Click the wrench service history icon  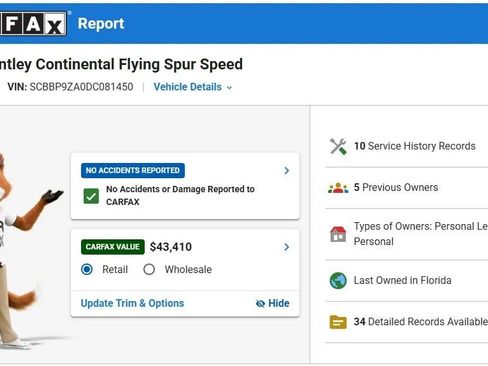[338, 146]
